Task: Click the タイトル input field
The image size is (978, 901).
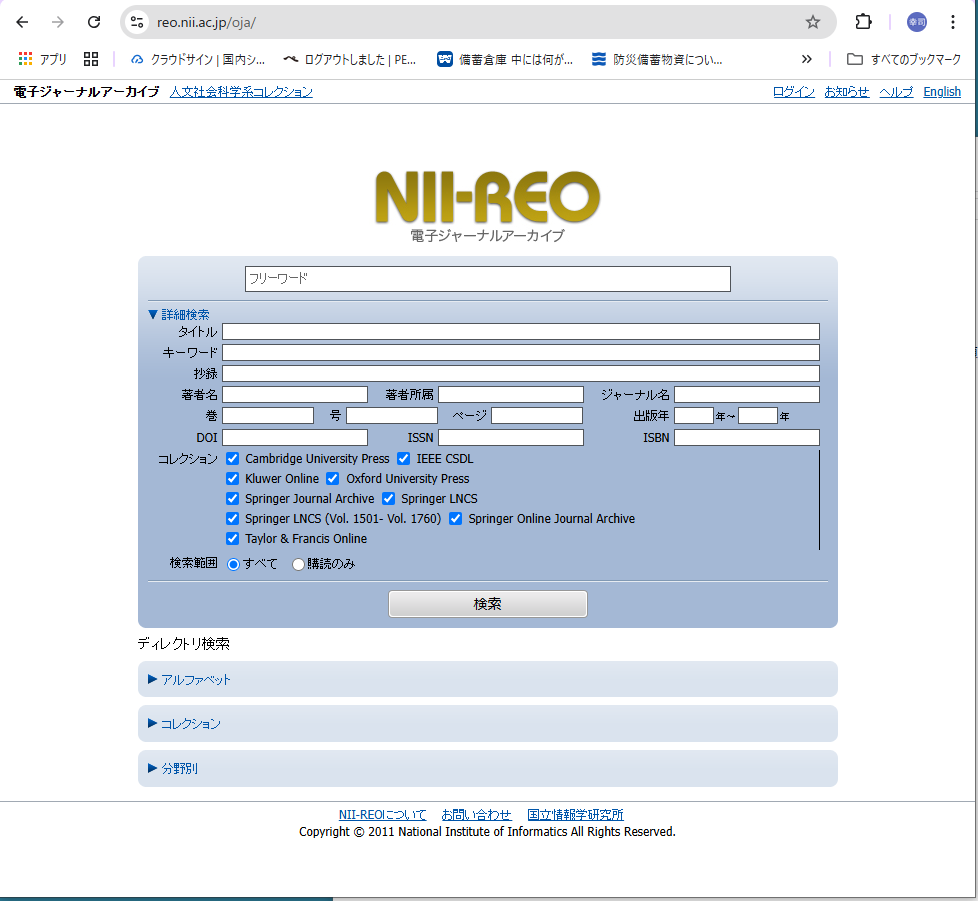Action: click(x=521, y=332)
